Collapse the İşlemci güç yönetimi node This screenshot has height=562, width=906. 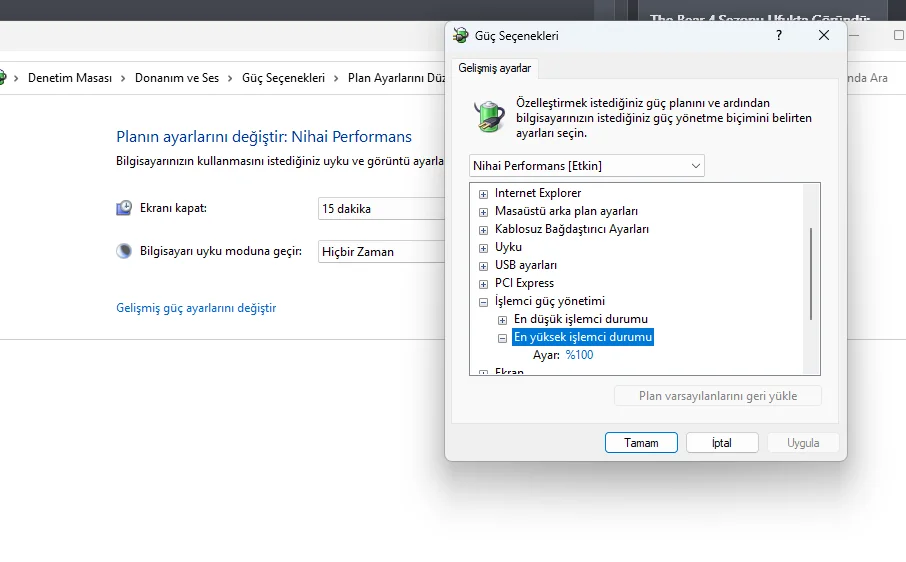(x=483, y=302)
